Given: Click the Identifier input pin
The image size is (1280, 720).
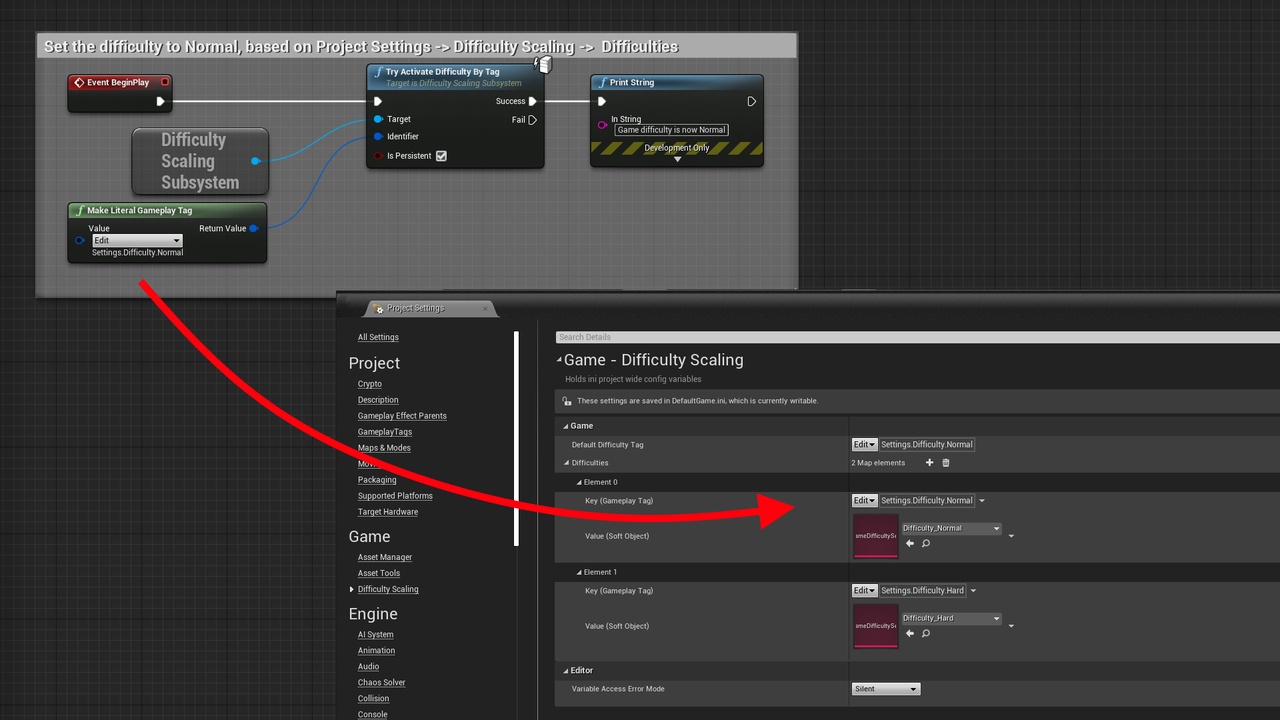Looking at the screenshot, I should 378,136.
